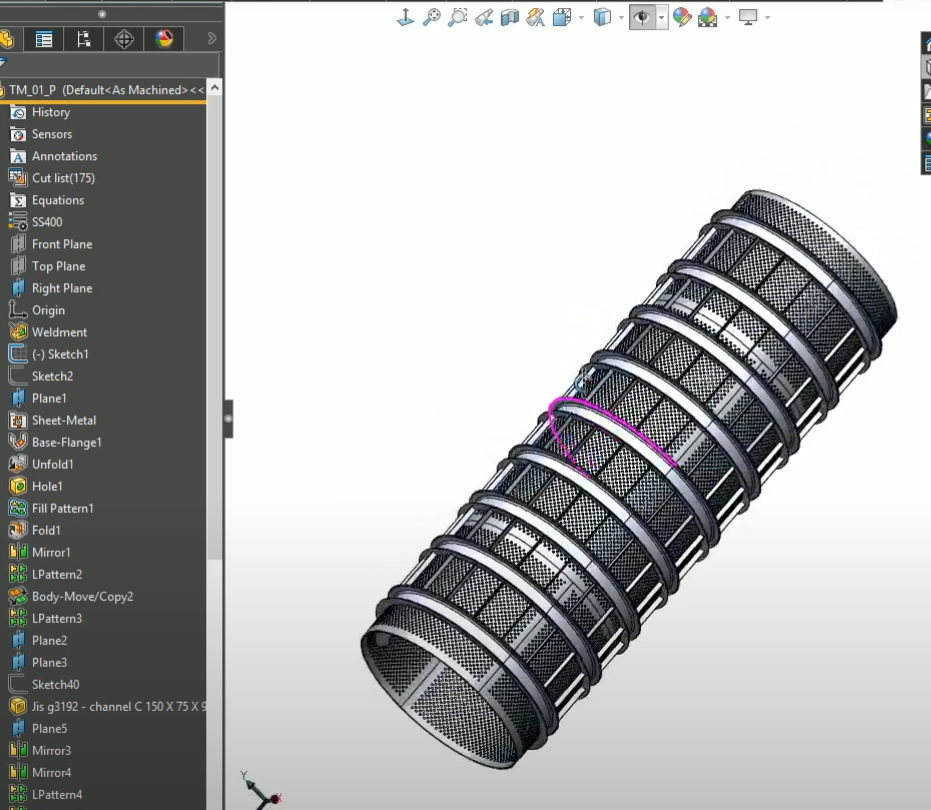Open the DisplayManager color ball tab
Screen dimensions: 931x810
click(x=164, y=39)
